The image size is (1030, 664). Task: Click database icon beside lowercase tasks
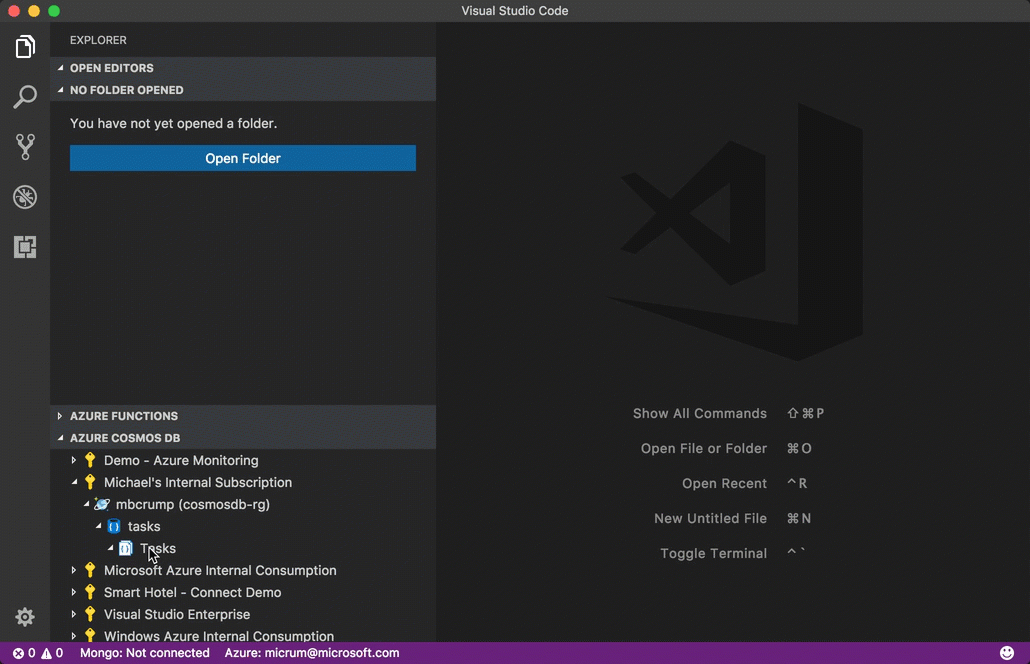114,526
